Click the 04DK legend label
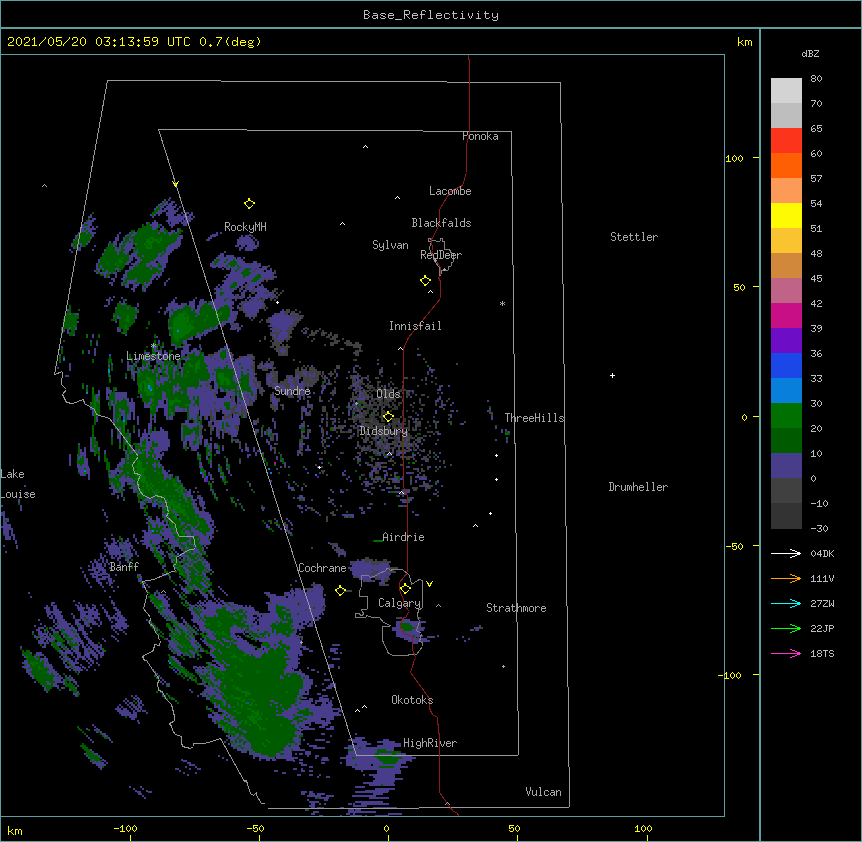Viewport: 862px width, 842px height. click(x=822, y=553)
